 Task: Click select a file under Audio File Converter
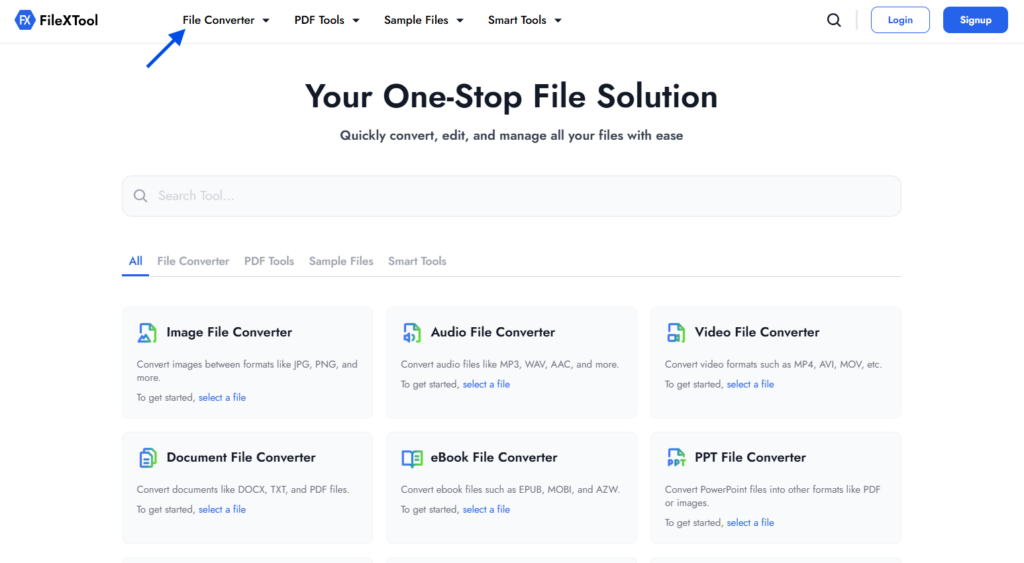pos(486,384)
